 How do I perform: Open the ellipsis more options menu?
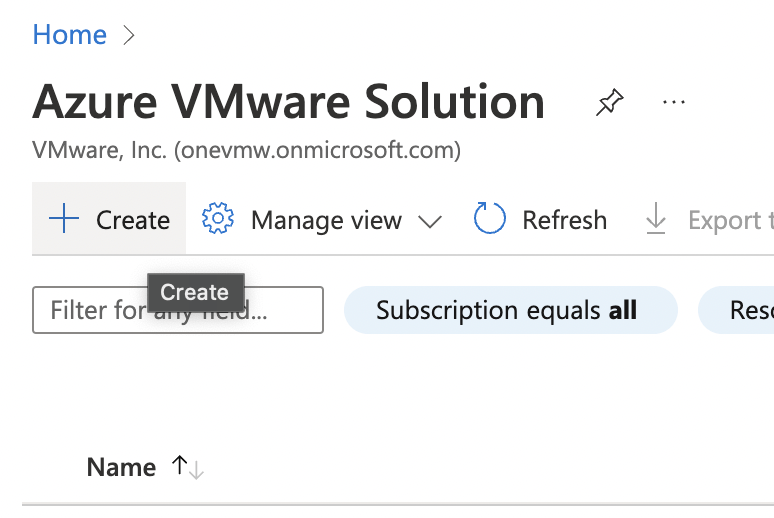674,103
